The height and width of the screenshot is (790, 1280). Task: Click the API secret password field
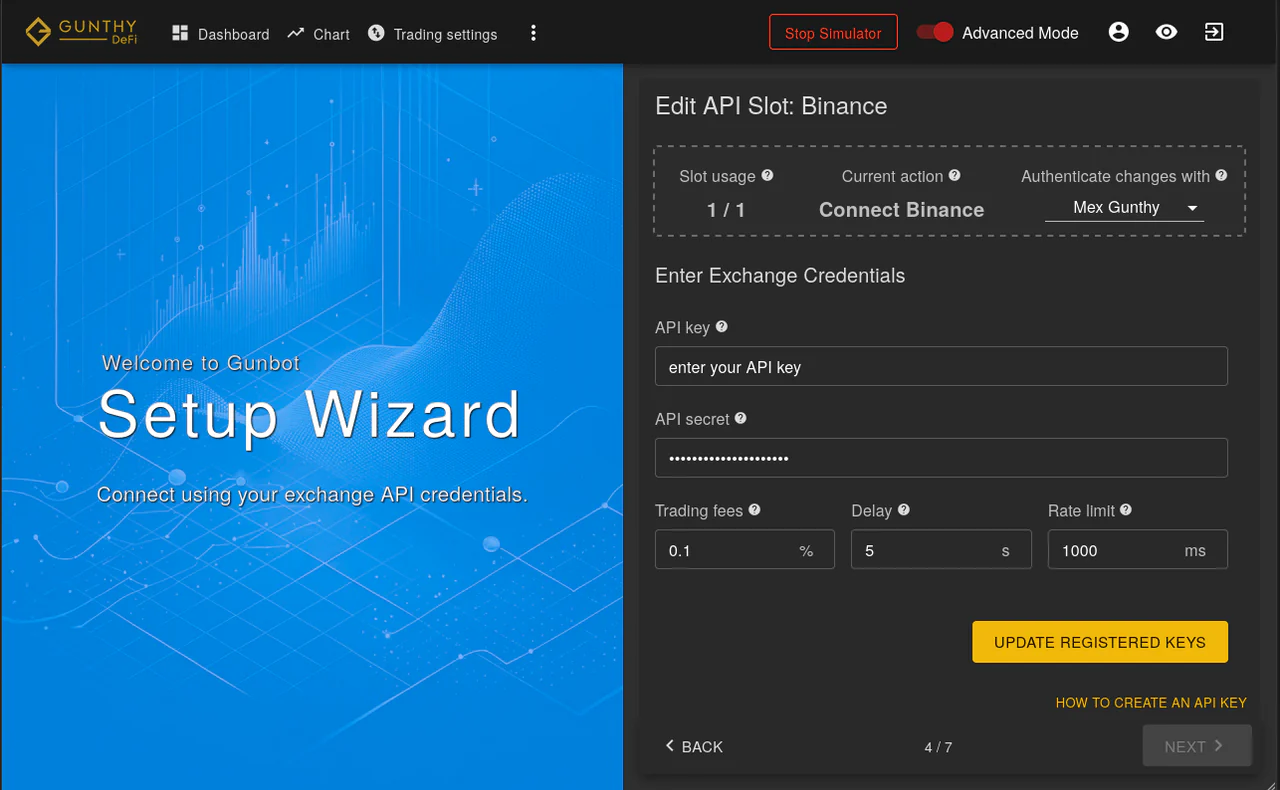coord(941,458)
